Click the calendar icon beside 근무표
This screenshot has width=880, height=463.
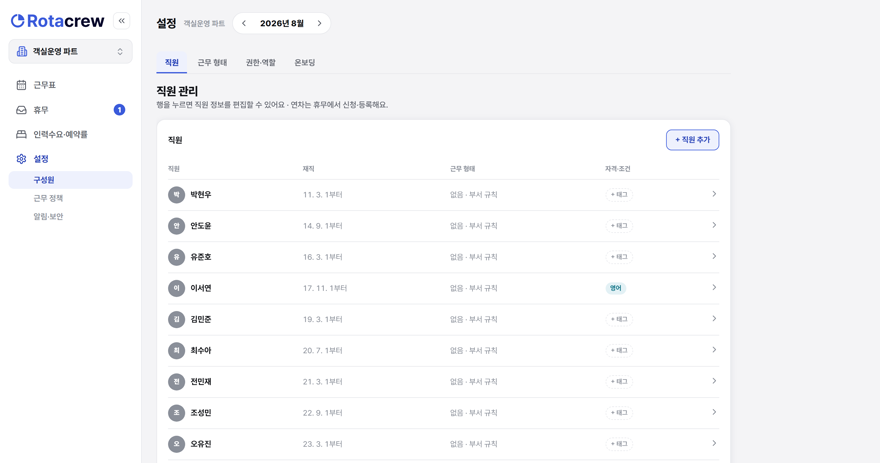pyautogui.click(x=21, y=85)
